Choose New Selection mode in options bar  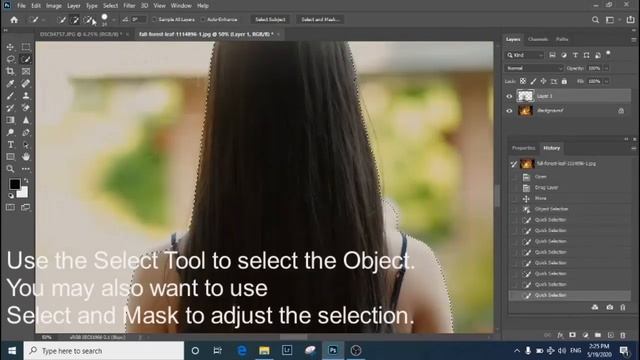coord(61,20)
